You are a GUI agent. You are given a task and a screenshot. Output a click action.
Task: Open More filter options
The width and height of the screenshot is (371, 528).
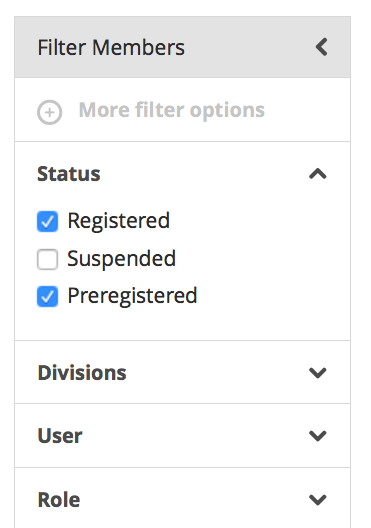point(172,110)
